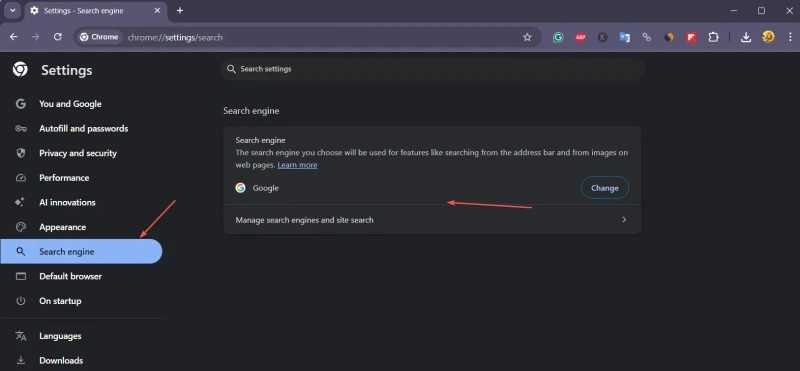The width and height of the screenshot is (800, 371).
Task: Open the Grammarly extension icon
Action: coord(558,37)
